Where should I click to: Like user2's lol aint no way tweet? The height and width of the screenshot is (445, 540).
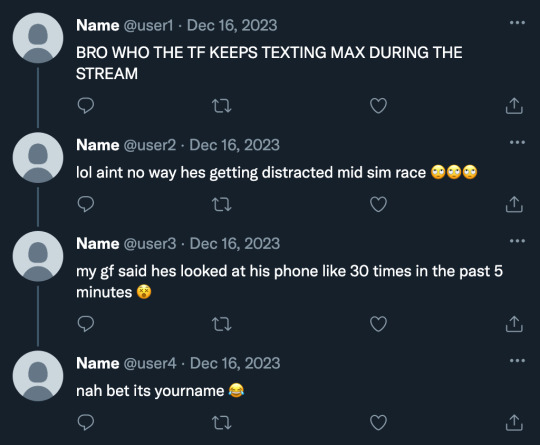378,205
